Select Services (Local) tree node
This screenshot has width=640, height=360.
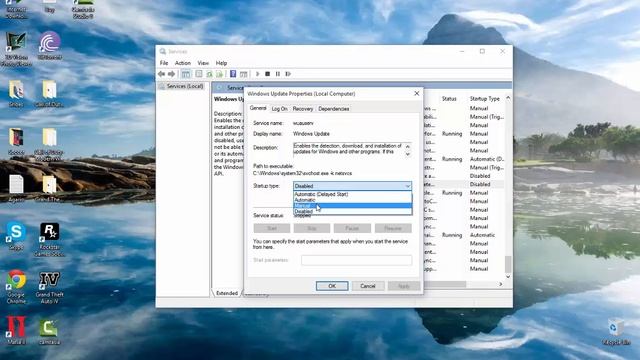pos(184,86)
